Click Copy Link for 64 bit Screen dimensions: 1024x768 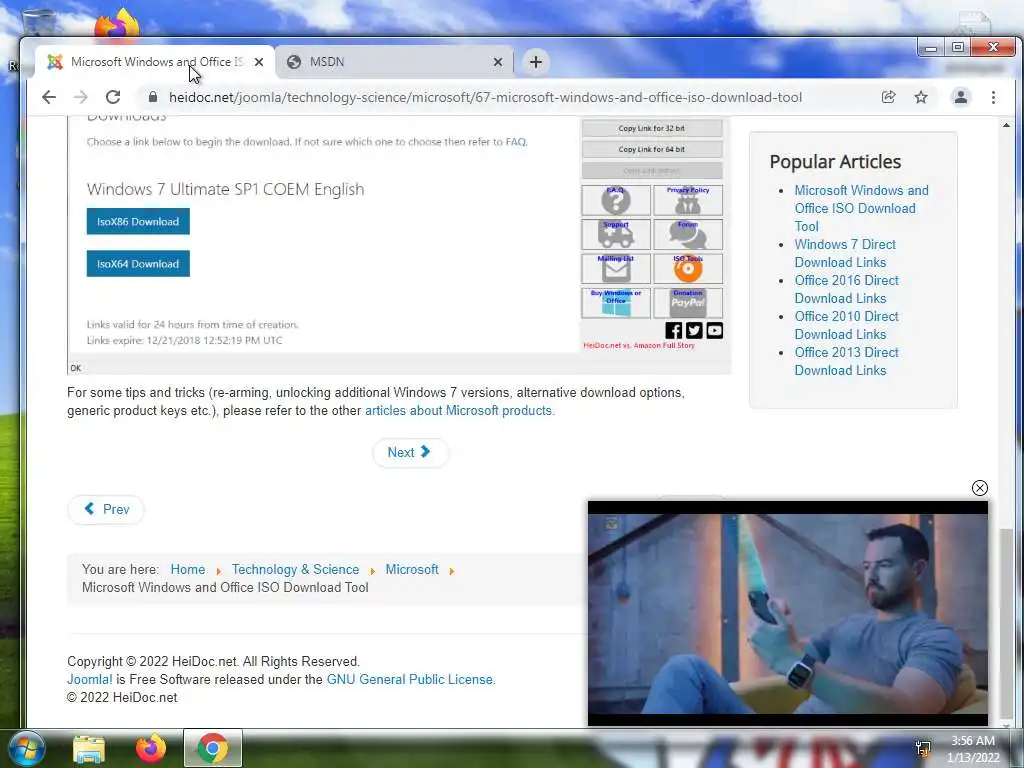click(x=652, y=149)
